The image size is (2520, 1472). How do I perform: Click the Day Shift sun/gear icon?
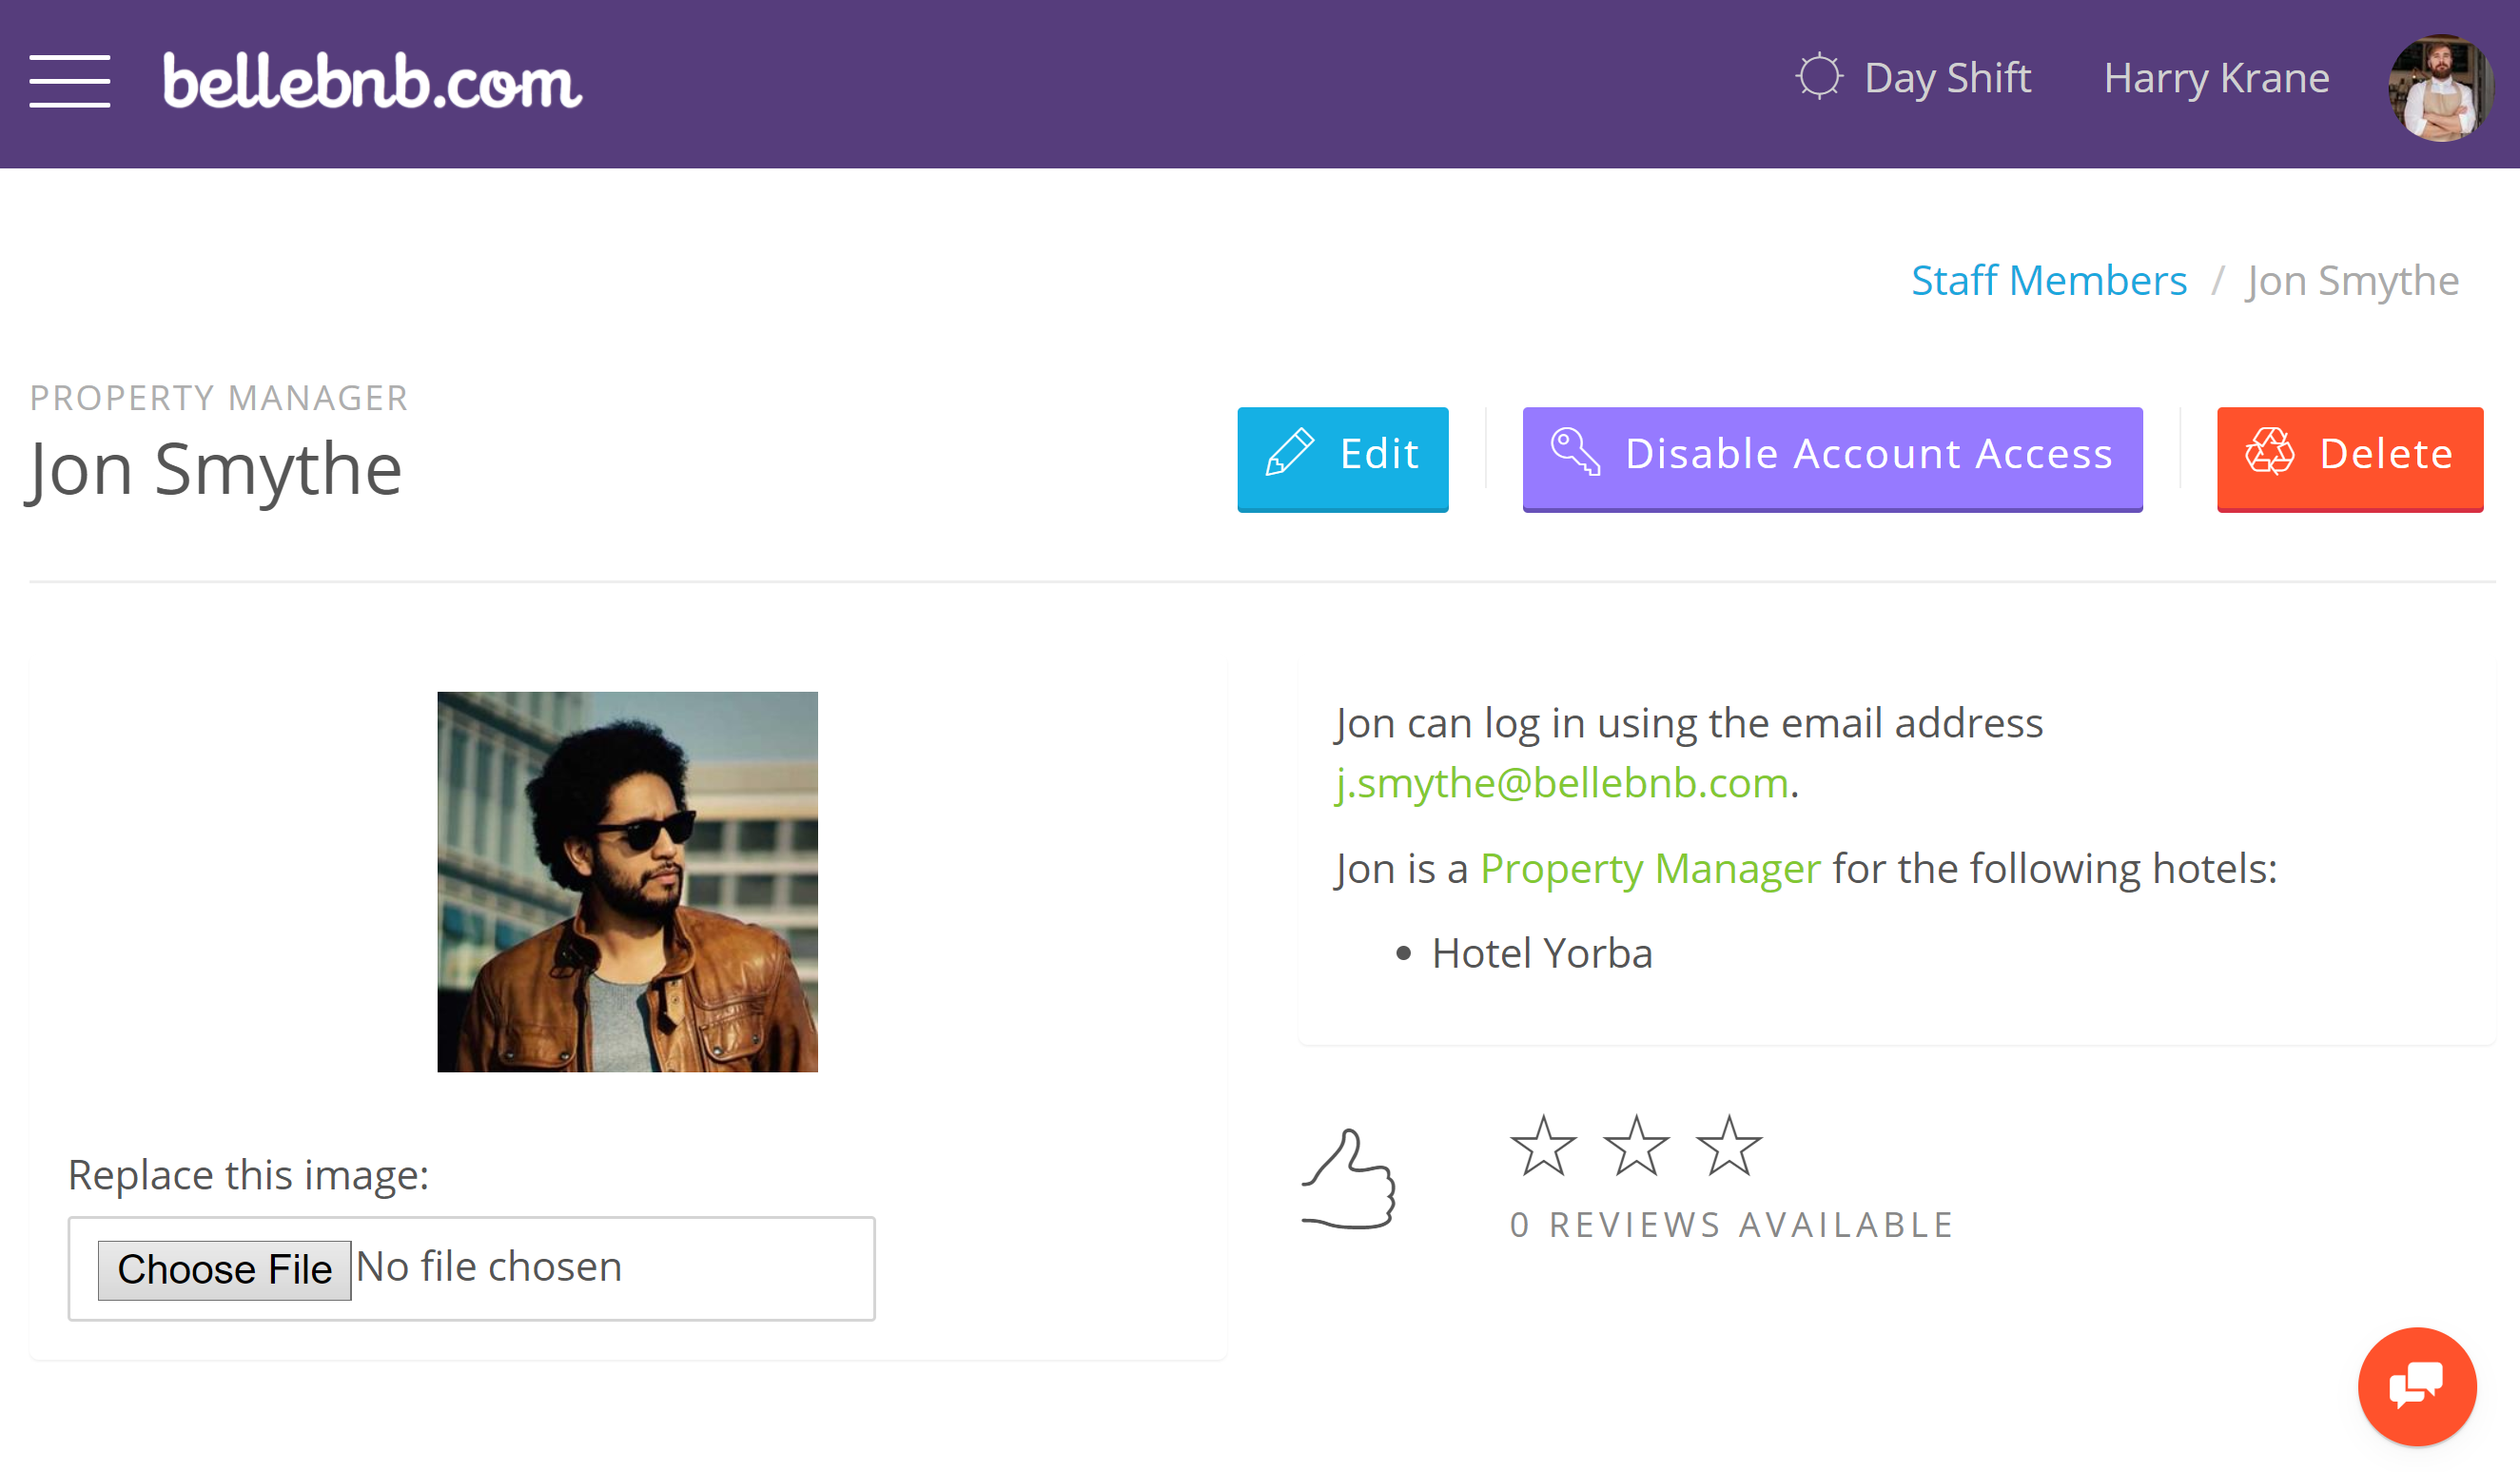click(1820, 75)
